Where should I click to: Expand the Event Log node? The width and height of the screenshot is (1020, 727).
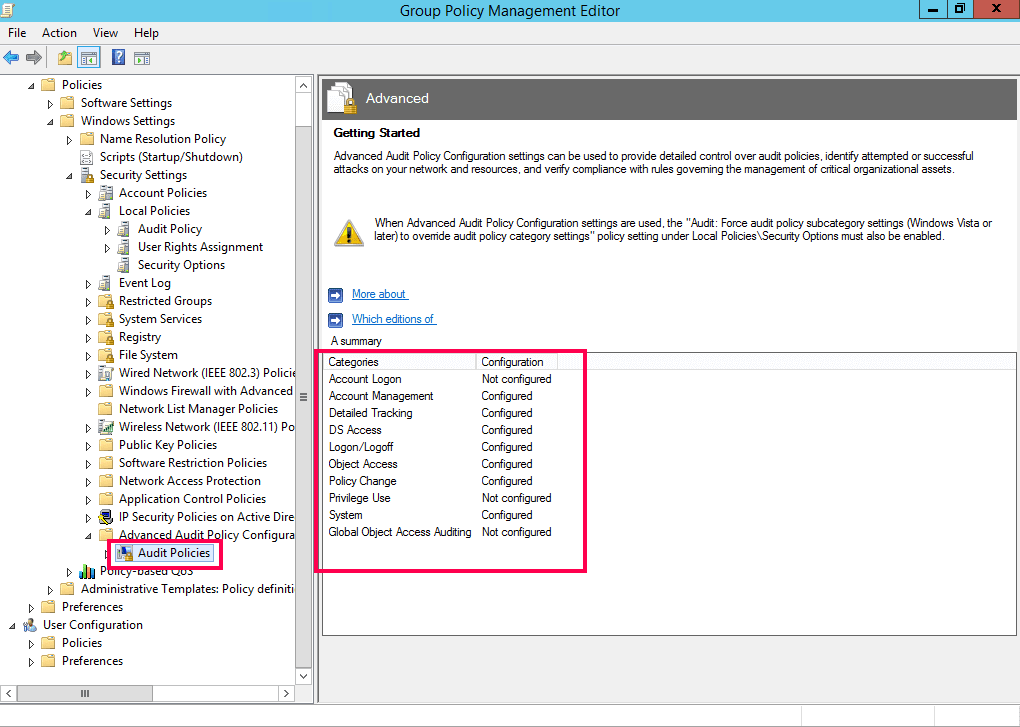click(86, 282)
